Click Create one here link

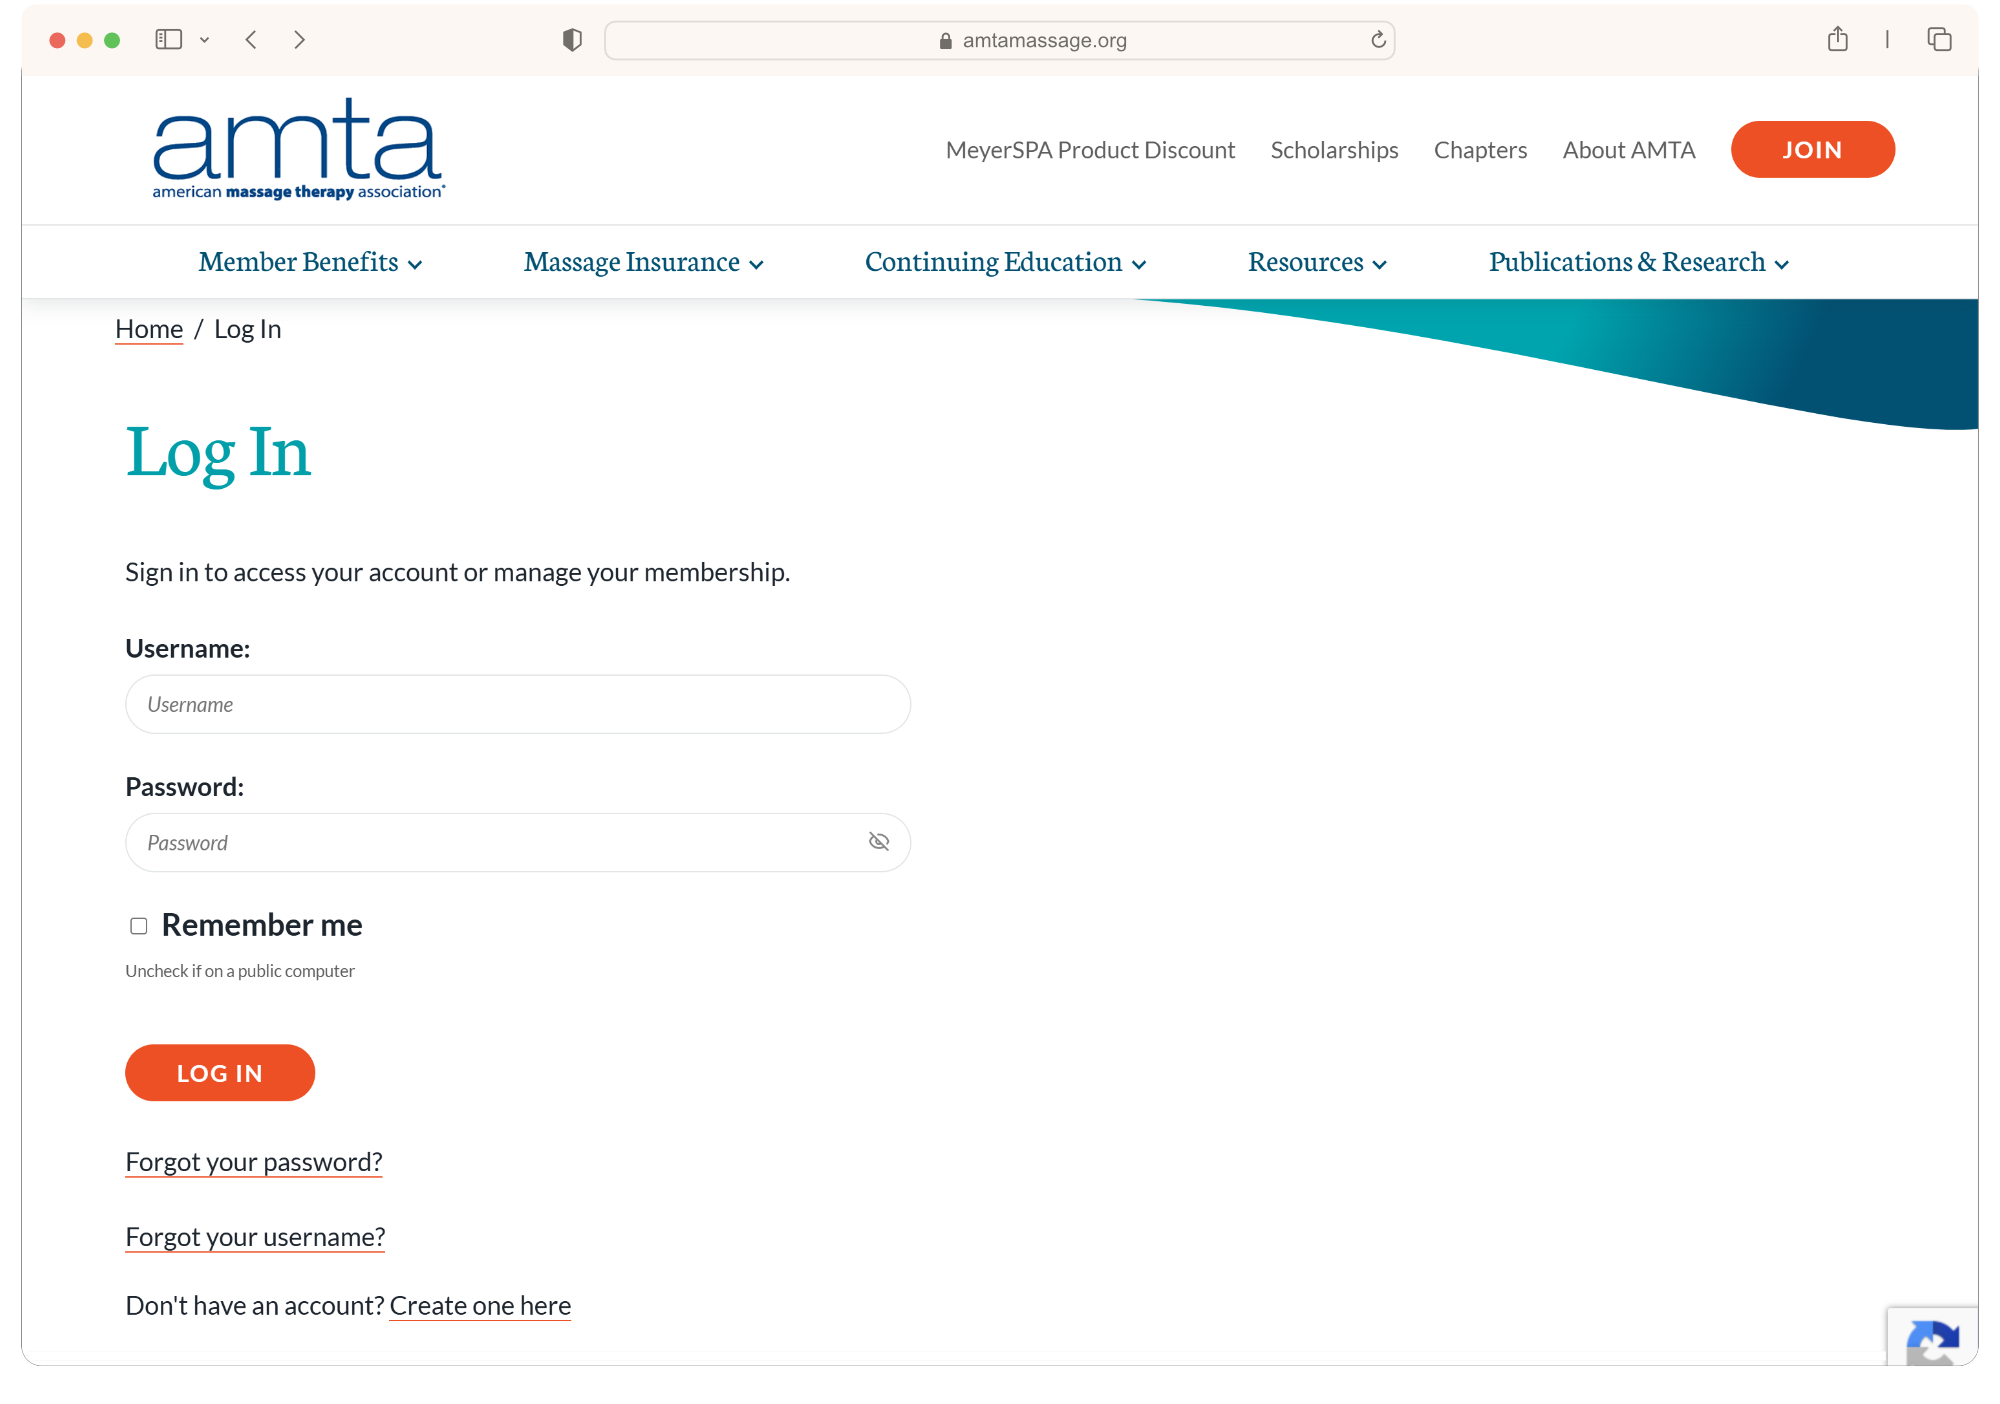coord(480,1306)
